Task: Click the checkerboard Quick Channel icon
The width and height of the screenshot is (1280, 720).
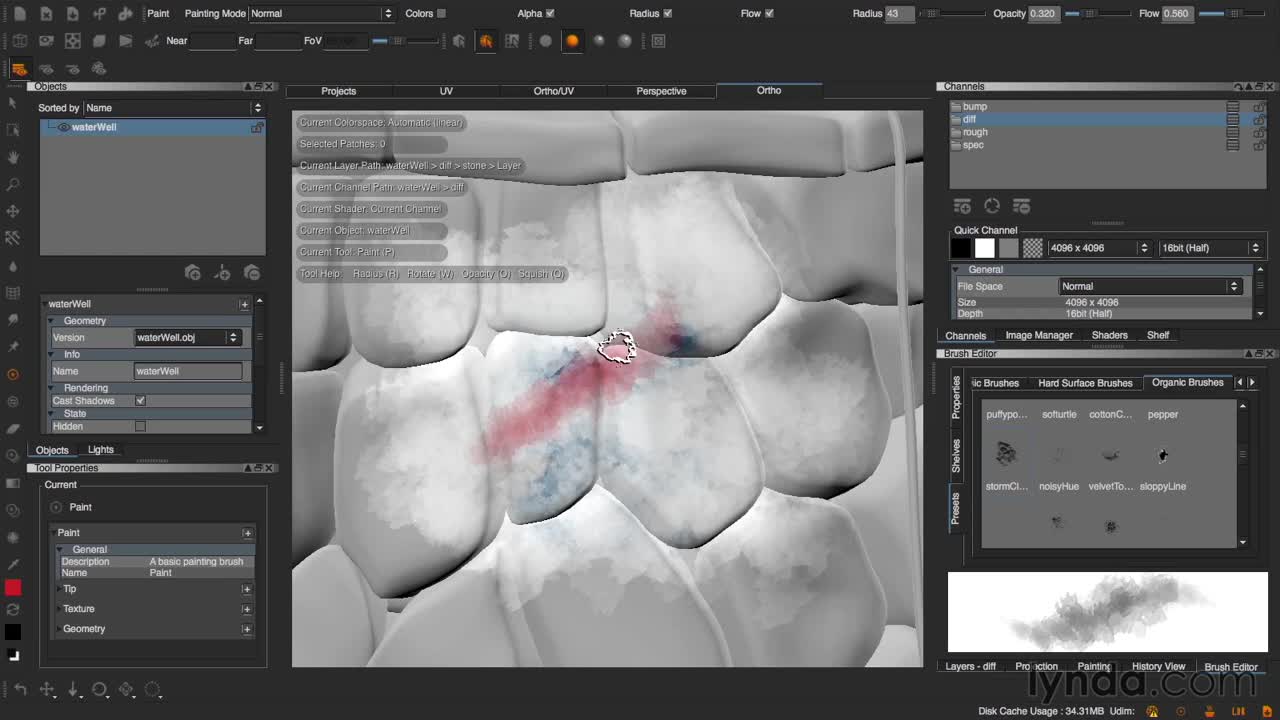Action: click(1033, 248)
